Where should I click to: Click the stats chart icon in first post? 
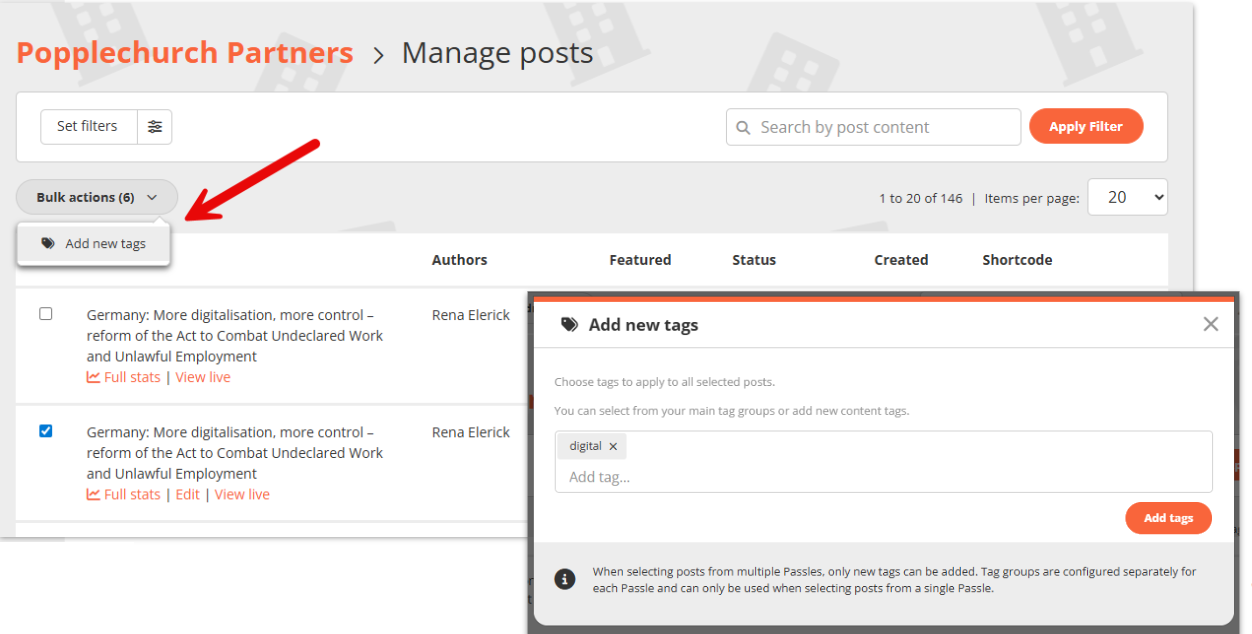click(x=93, y=378)
